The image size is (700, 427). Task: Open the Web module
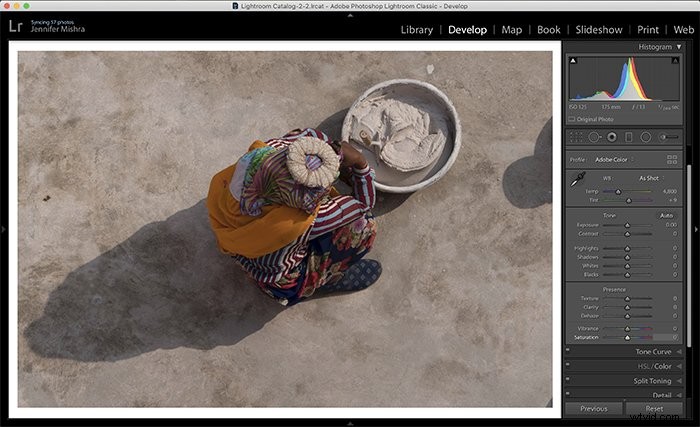(x=683, y=30)
